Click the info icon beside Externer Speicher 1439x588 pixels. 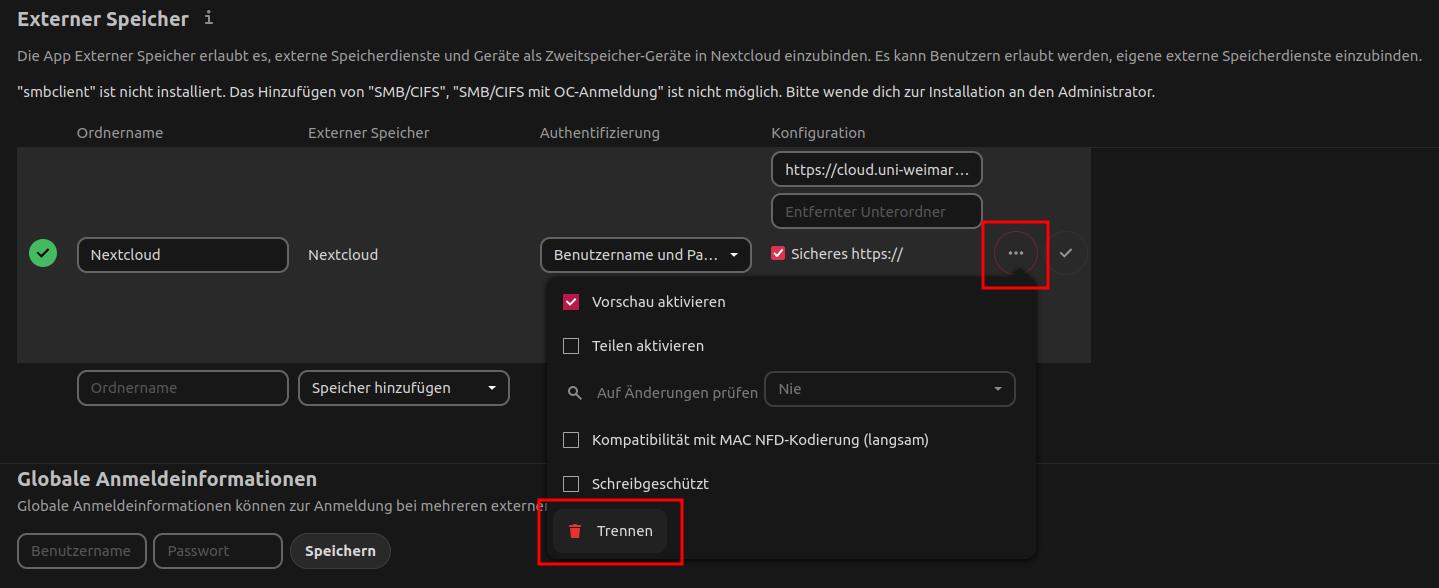(x=208, y=18)
